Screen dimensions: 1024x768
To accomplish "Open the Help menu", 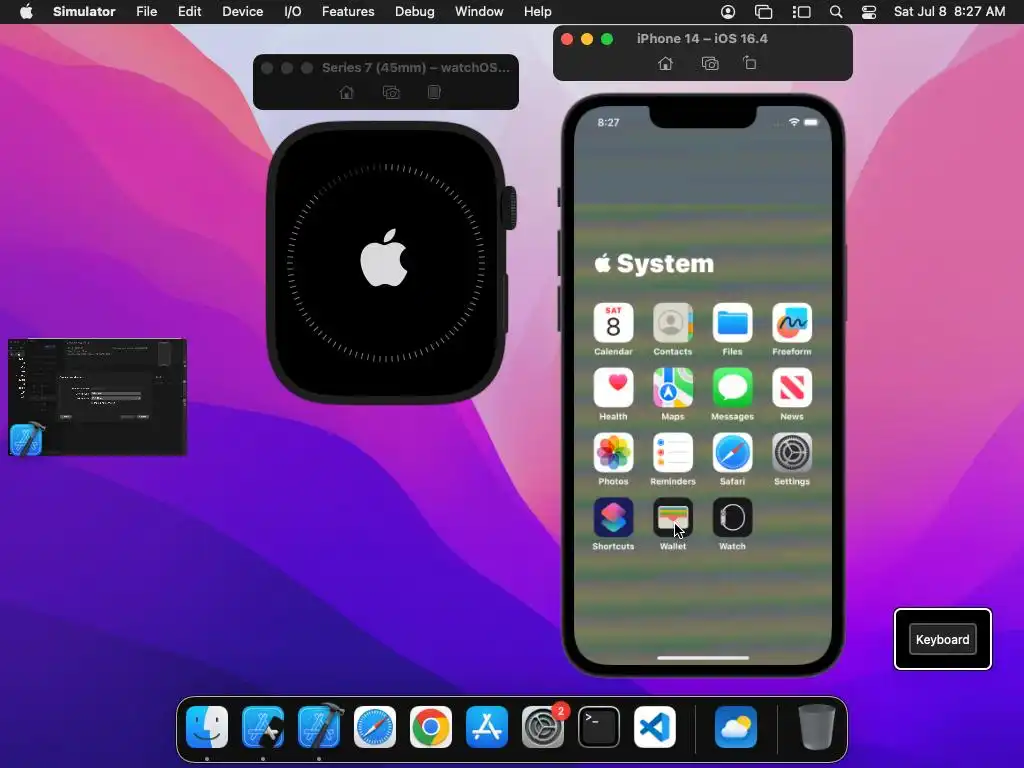I will coord(537,12).
